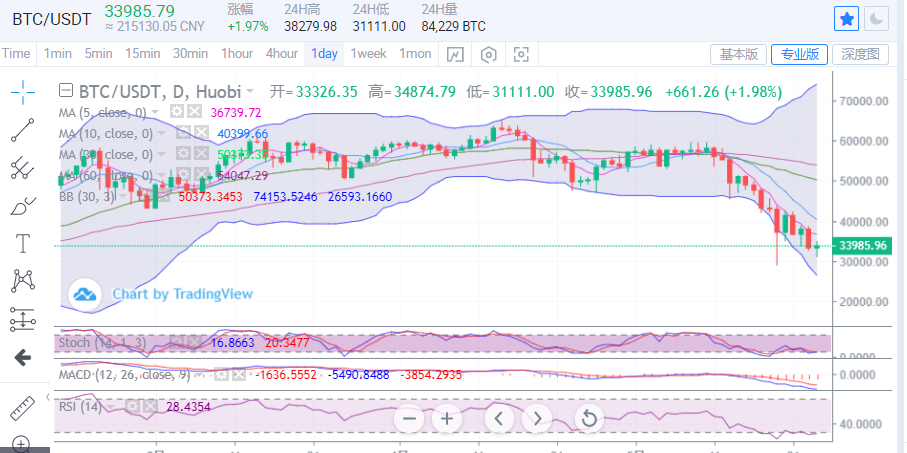Zoom in chart with plus button
Viewport: 907px width, 453px height.
point(446,418)
